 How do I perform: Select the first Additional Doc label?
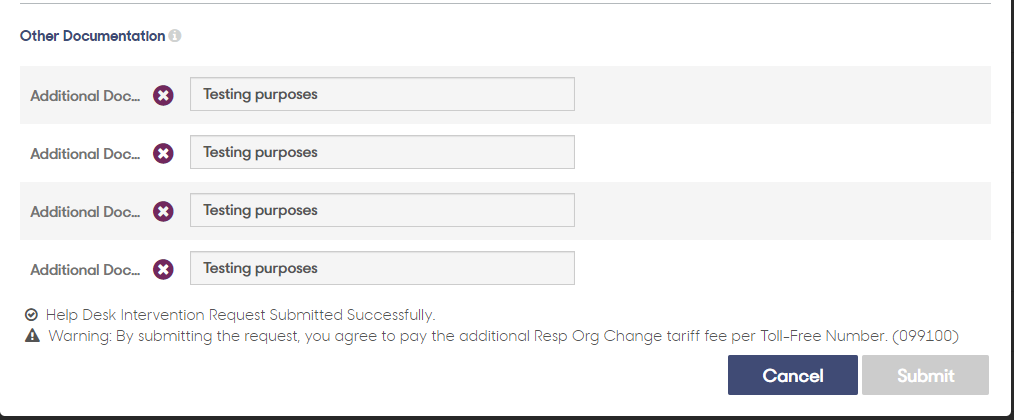(85, 96)
